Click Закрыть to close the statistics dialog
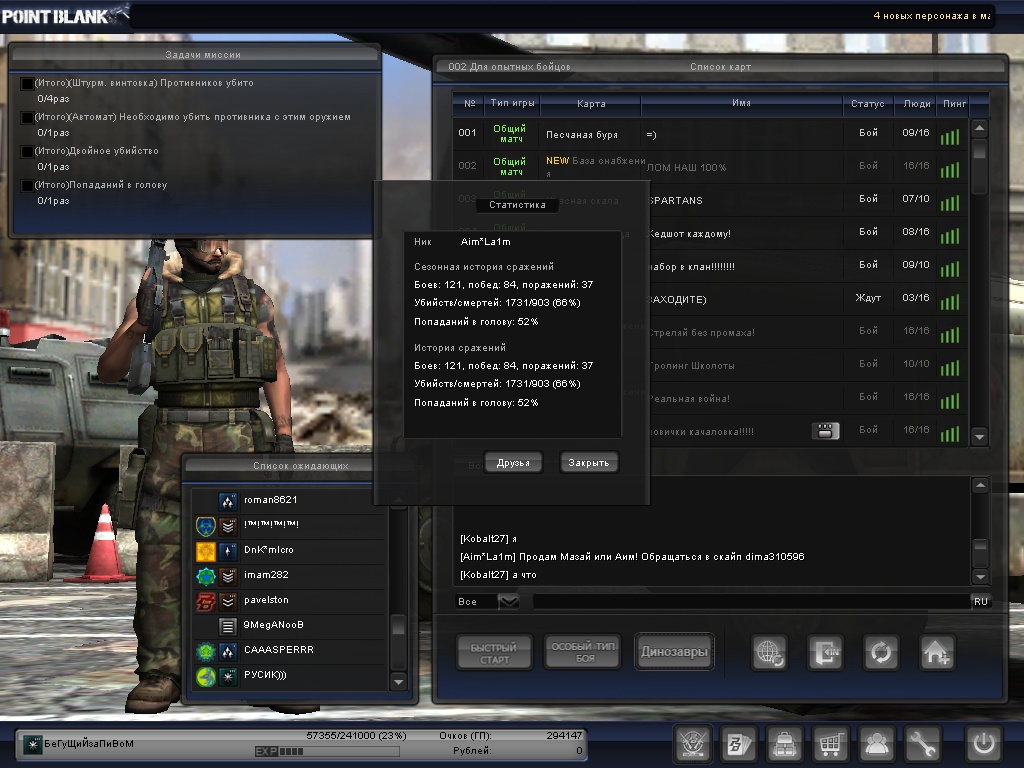 coord(588,463)
